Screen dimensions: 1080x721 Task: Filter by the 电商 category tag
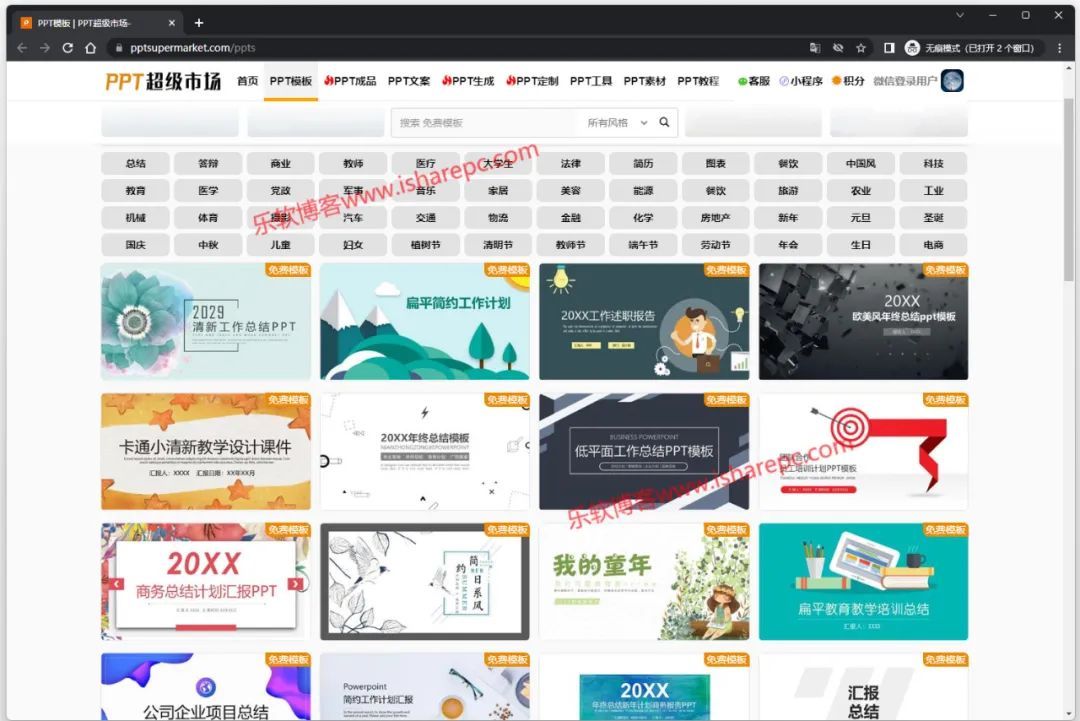click(933, 244)
